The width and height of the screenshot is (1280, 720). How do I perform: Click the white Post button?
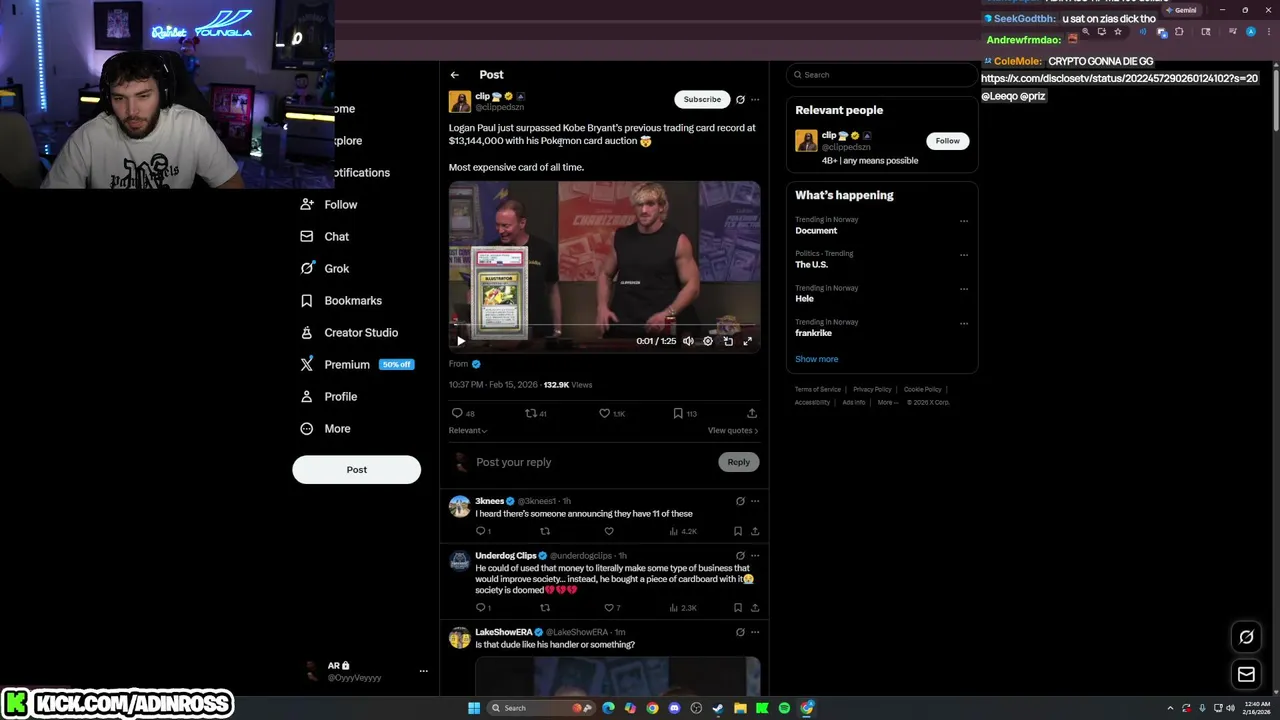point(356,469)
